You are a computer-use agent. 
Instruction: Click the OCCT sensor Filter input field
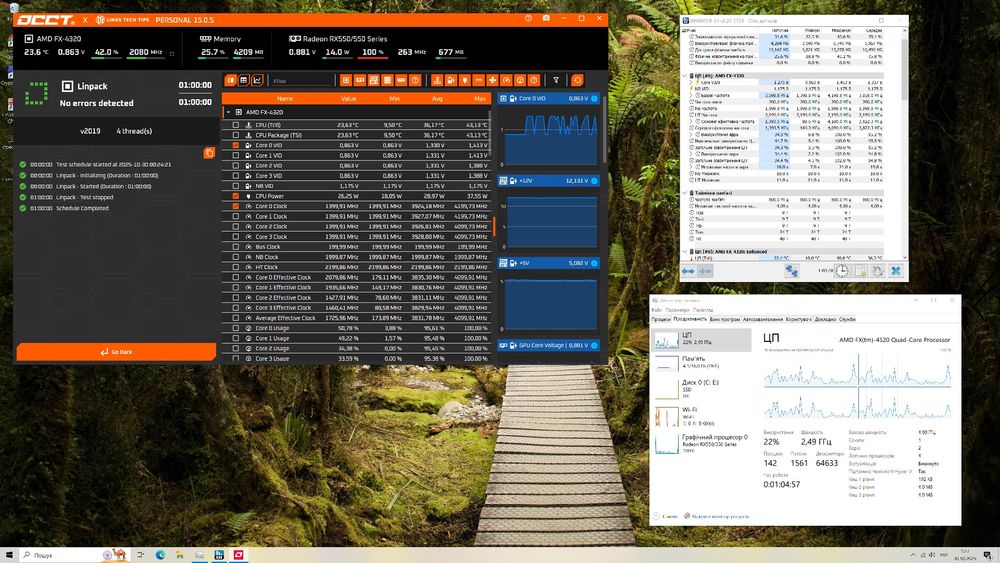[x=302, y=81]
